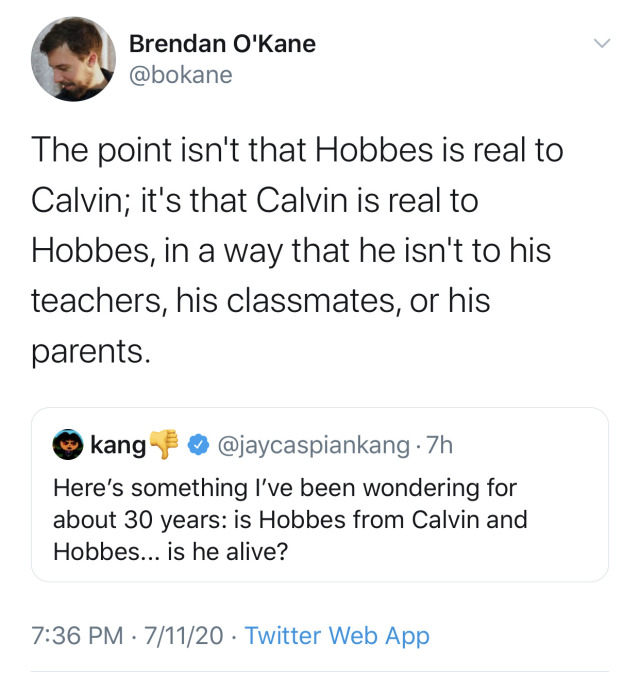Click the thumbs-down emoji beside kang
The width and height of the screenshot is (640, 675).
coord(162,442)
